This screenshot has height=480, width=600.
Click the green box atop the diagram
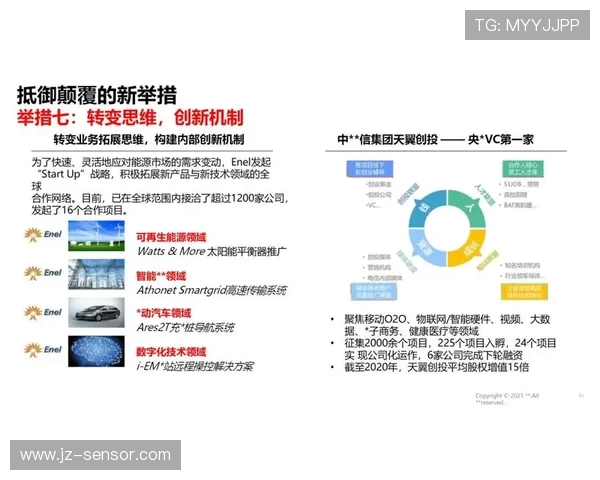pyautogui.click(x=523, y=169)
